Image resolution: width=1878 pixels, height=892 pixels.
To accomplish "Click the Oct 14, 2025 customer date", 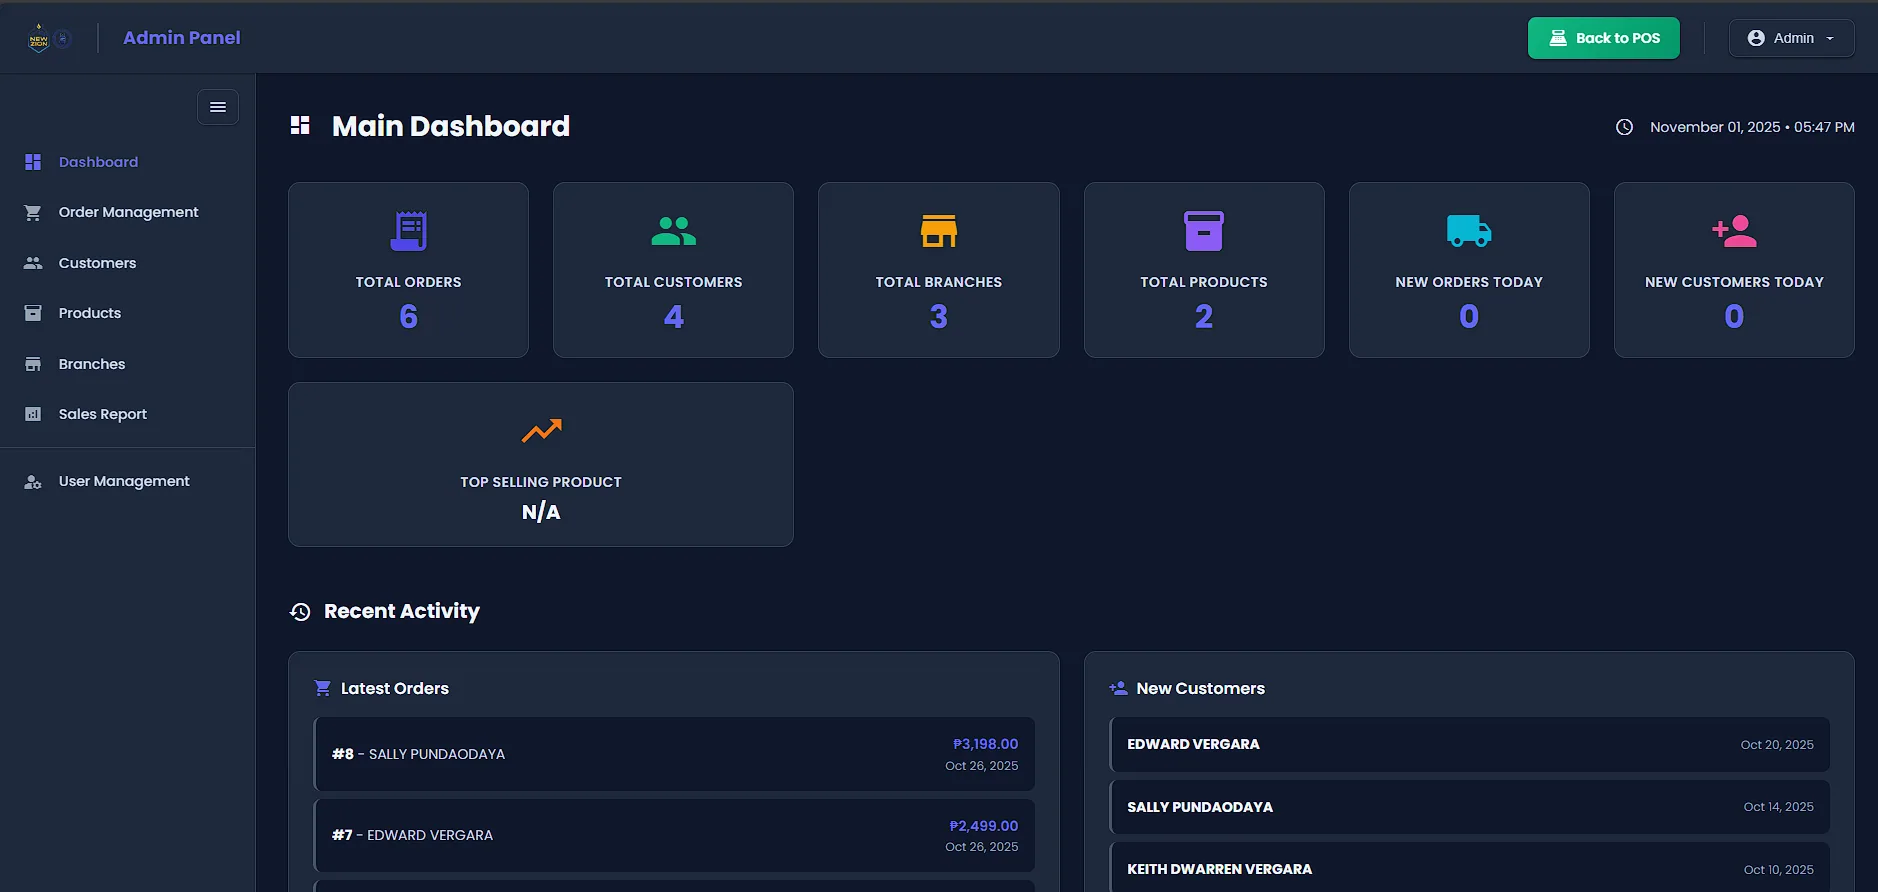I will 1778,807.
